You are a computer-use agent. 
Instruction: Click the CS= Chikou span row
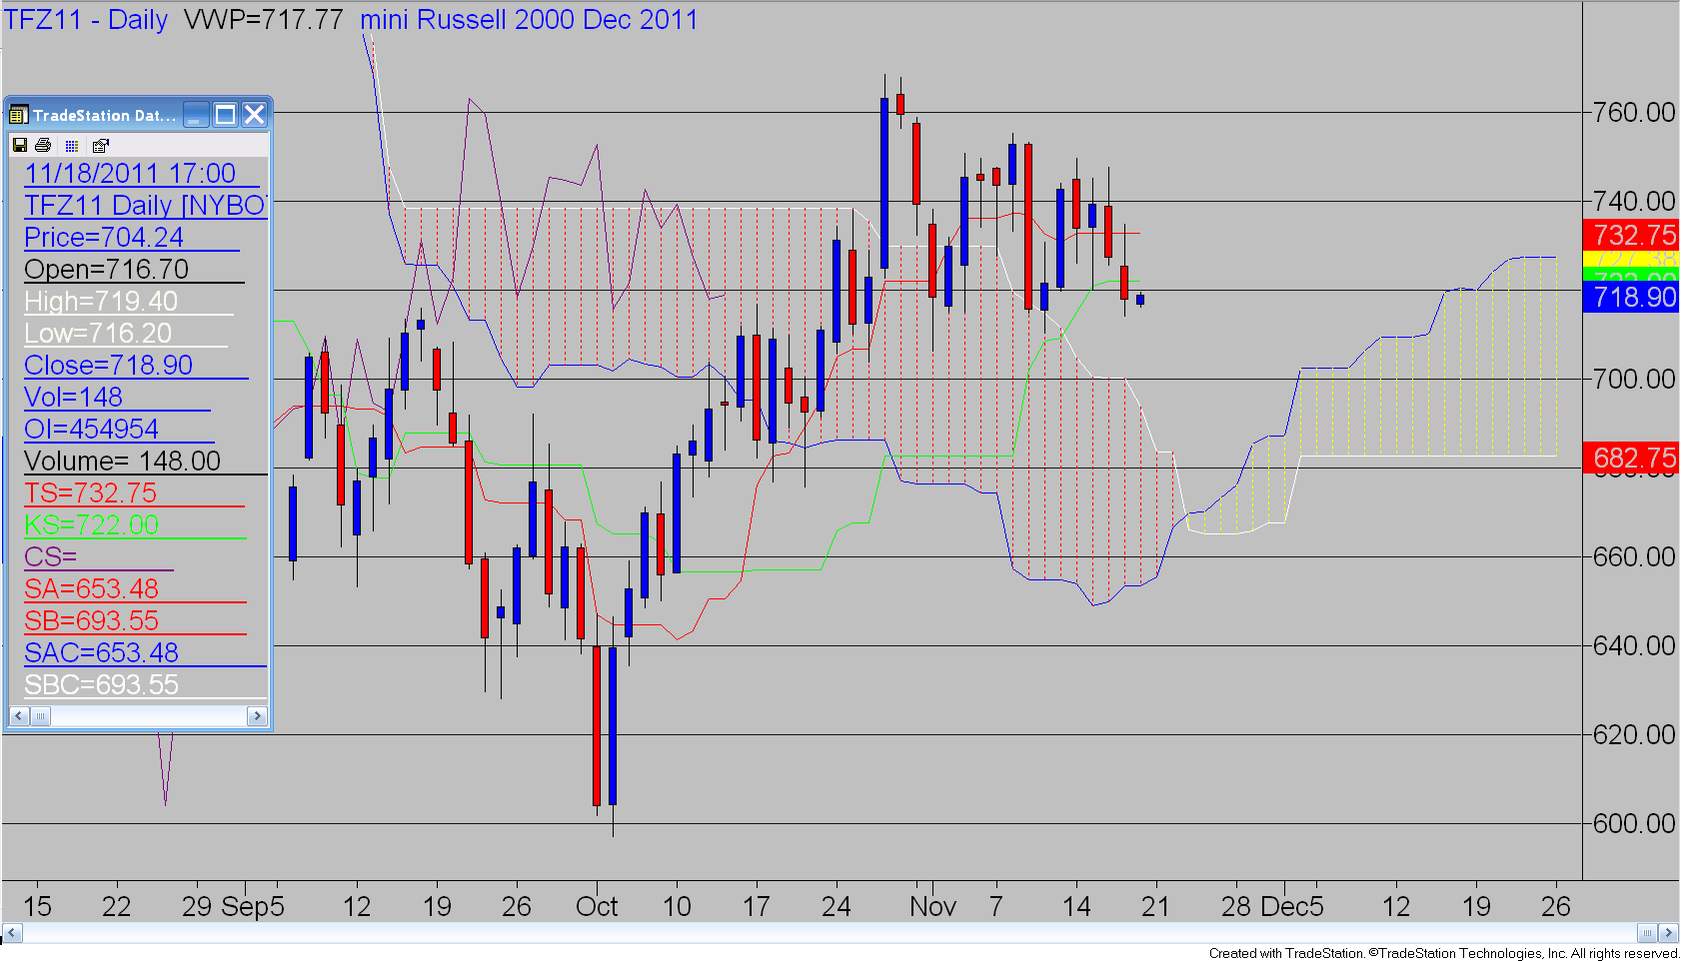point(98,557)
